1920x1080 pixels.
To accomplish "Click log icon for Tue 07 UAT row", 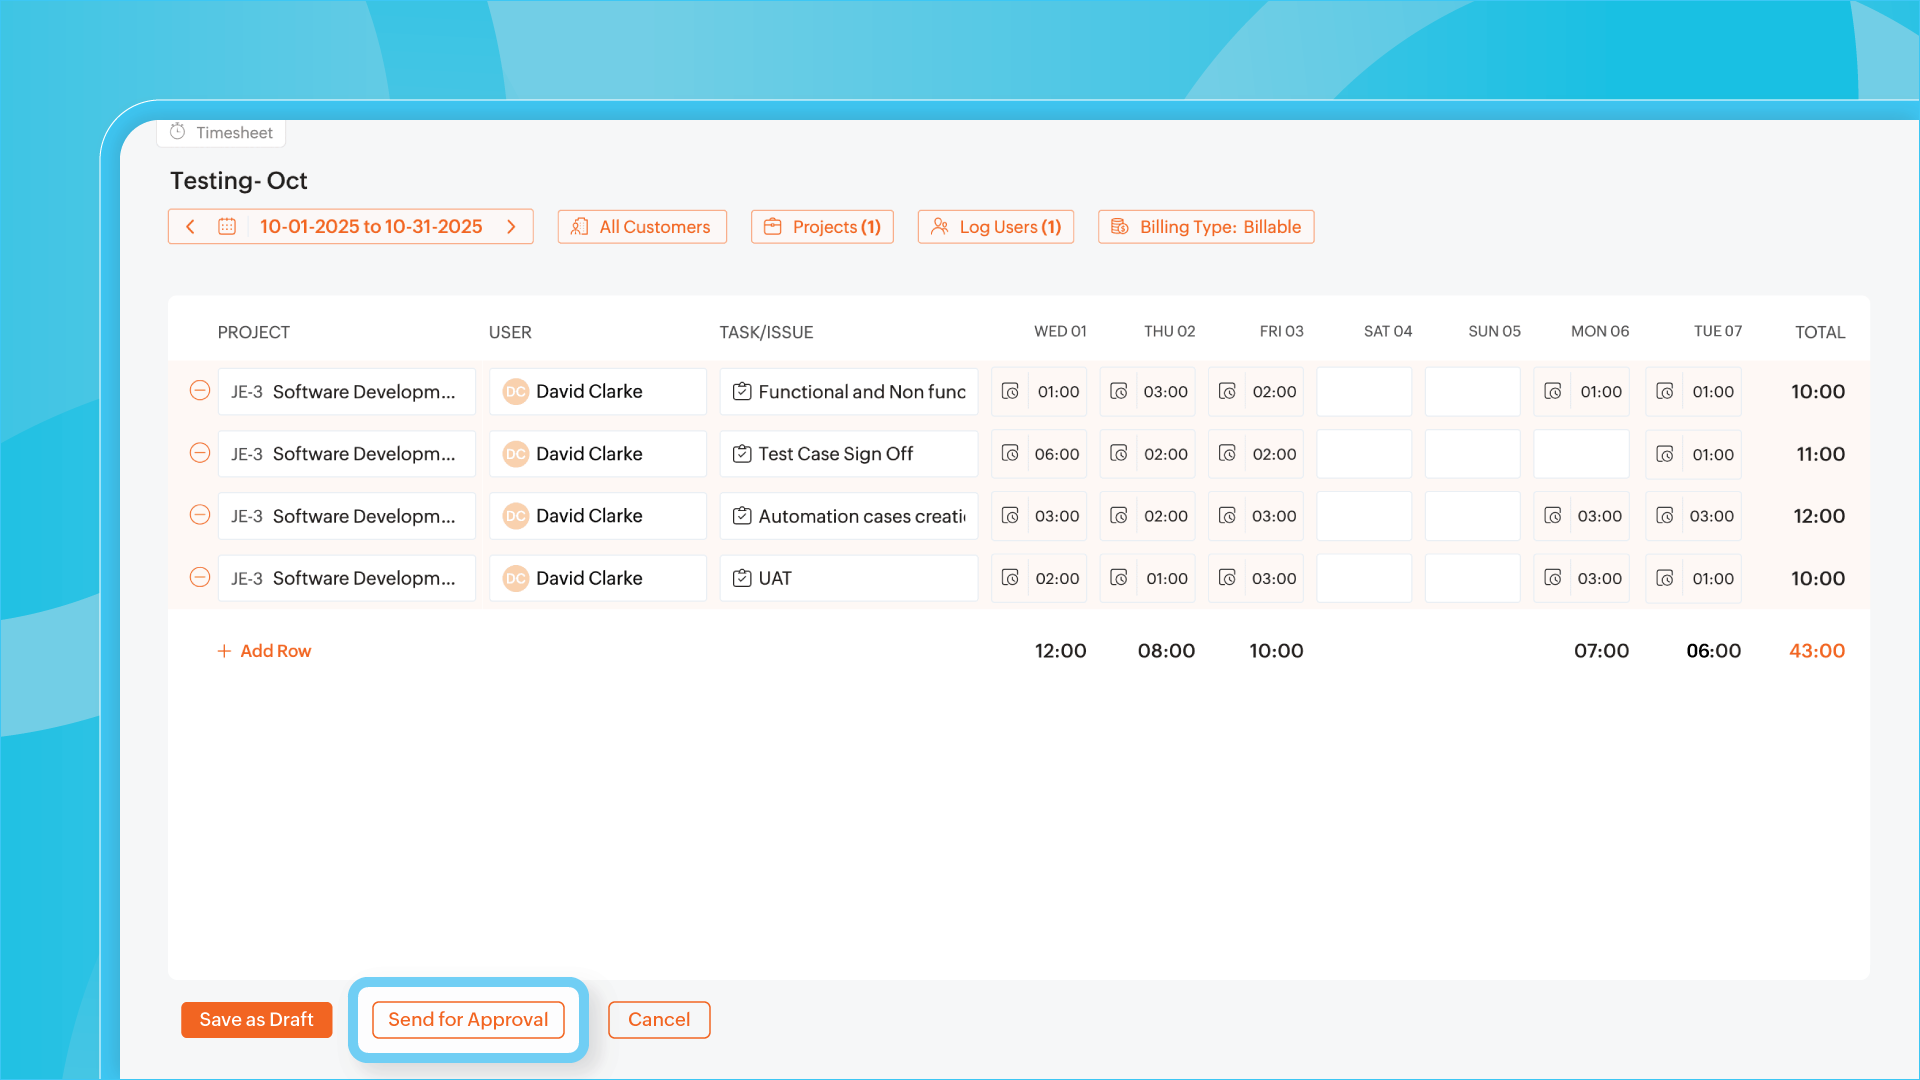I will coord(1665,578).
